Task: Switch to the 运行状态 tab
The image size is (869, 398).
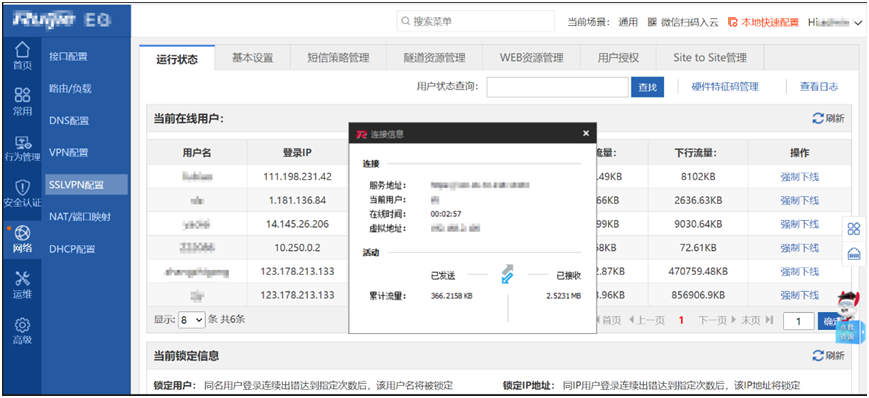Action: pos(177,58)
